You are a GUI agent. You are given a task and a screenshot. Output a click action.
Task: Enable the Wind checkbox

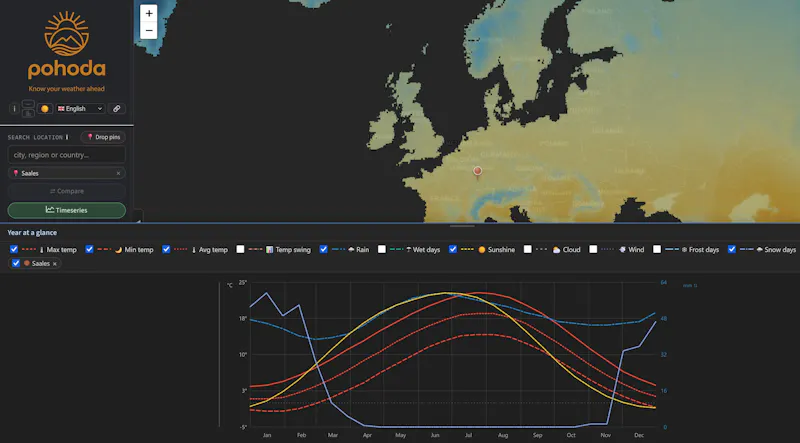593,249
